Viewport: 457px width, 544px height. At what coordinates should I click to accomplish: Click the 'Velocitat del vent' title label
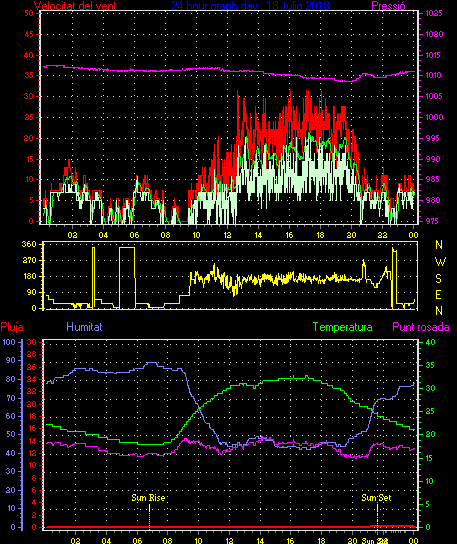75,6
